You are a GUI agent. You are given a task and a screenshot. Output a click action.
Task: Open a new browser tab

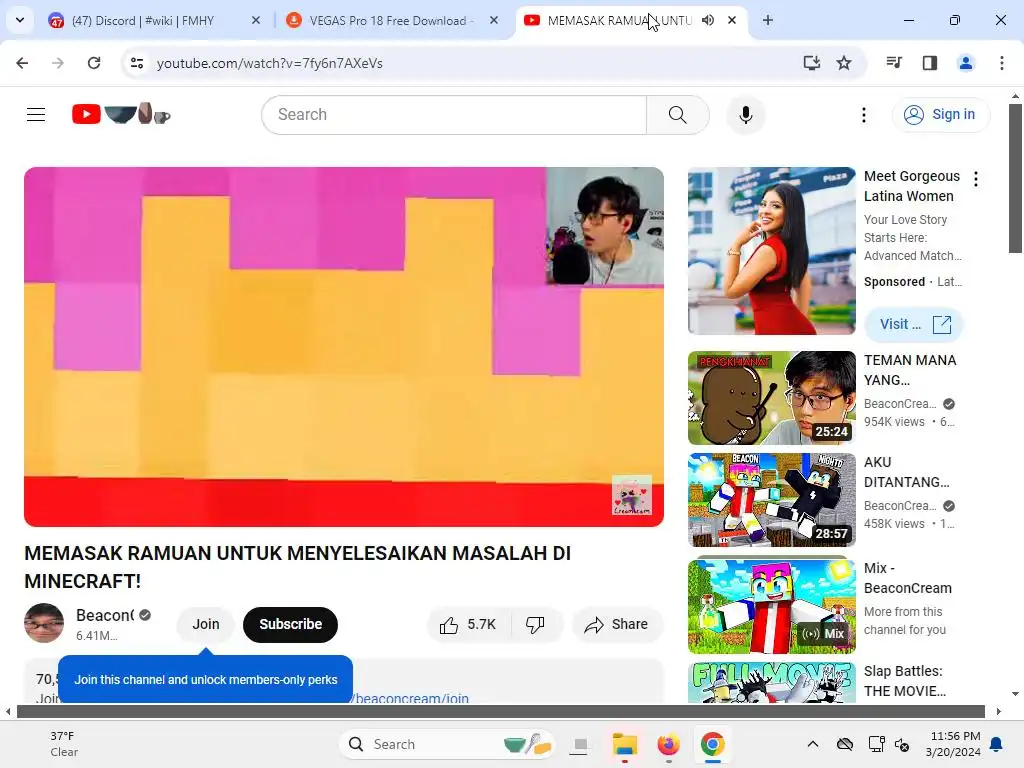click(x=768, y=20)
